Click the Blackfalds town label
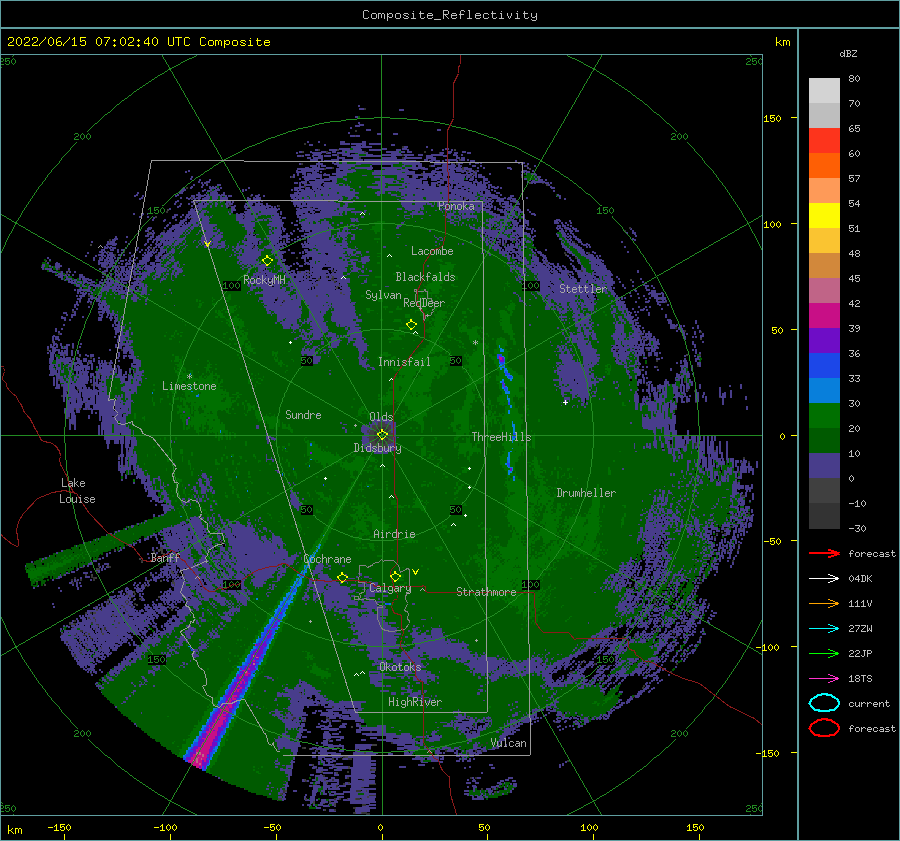 [x=425, y=277]
